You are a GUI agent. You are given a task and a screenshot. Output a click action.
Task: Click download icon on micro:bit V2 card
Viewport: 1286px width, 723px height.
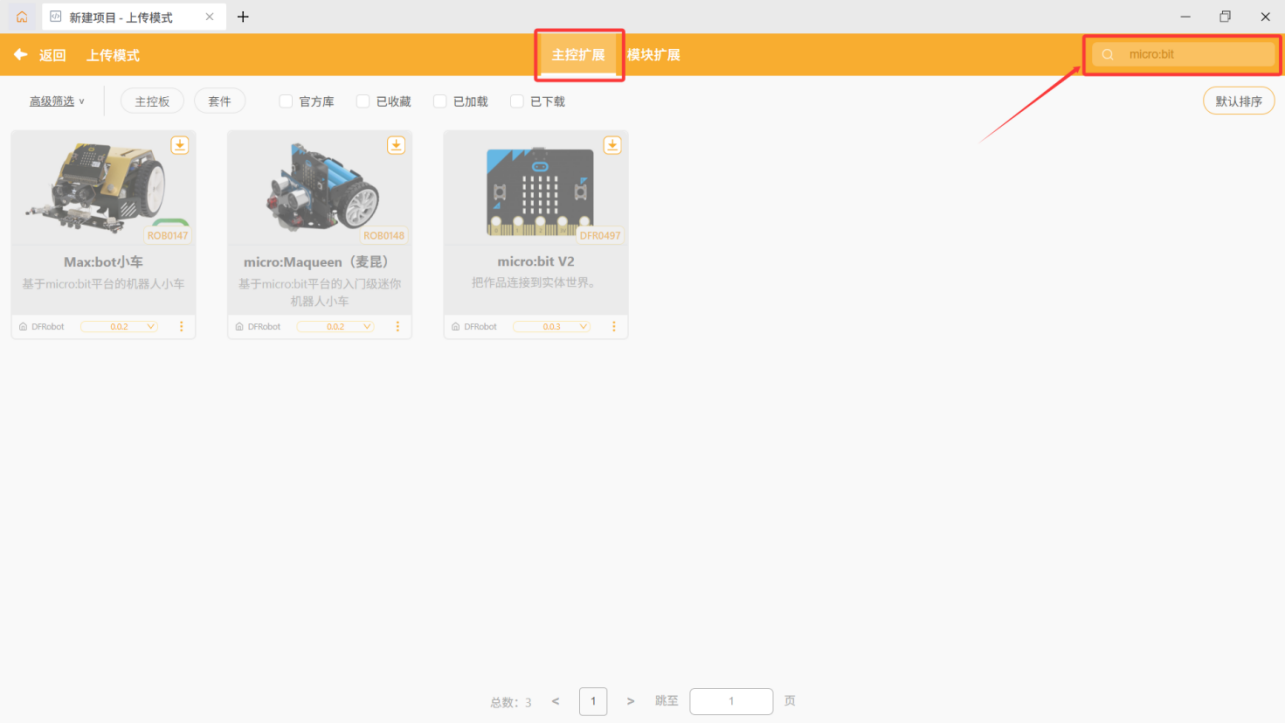coord(612,145)
